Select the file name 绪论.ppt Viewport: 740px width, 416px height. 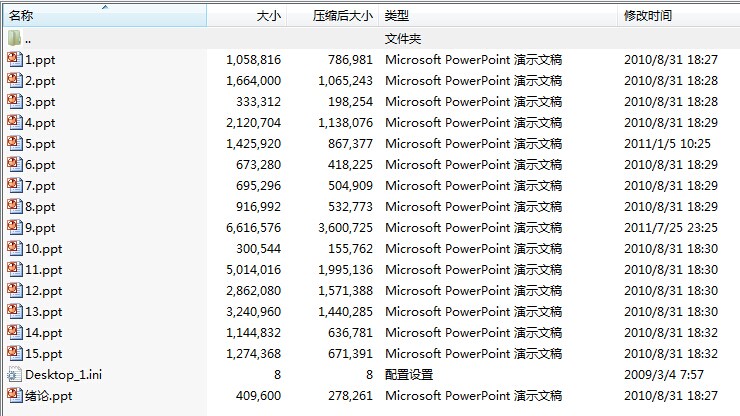coord(49,396)
